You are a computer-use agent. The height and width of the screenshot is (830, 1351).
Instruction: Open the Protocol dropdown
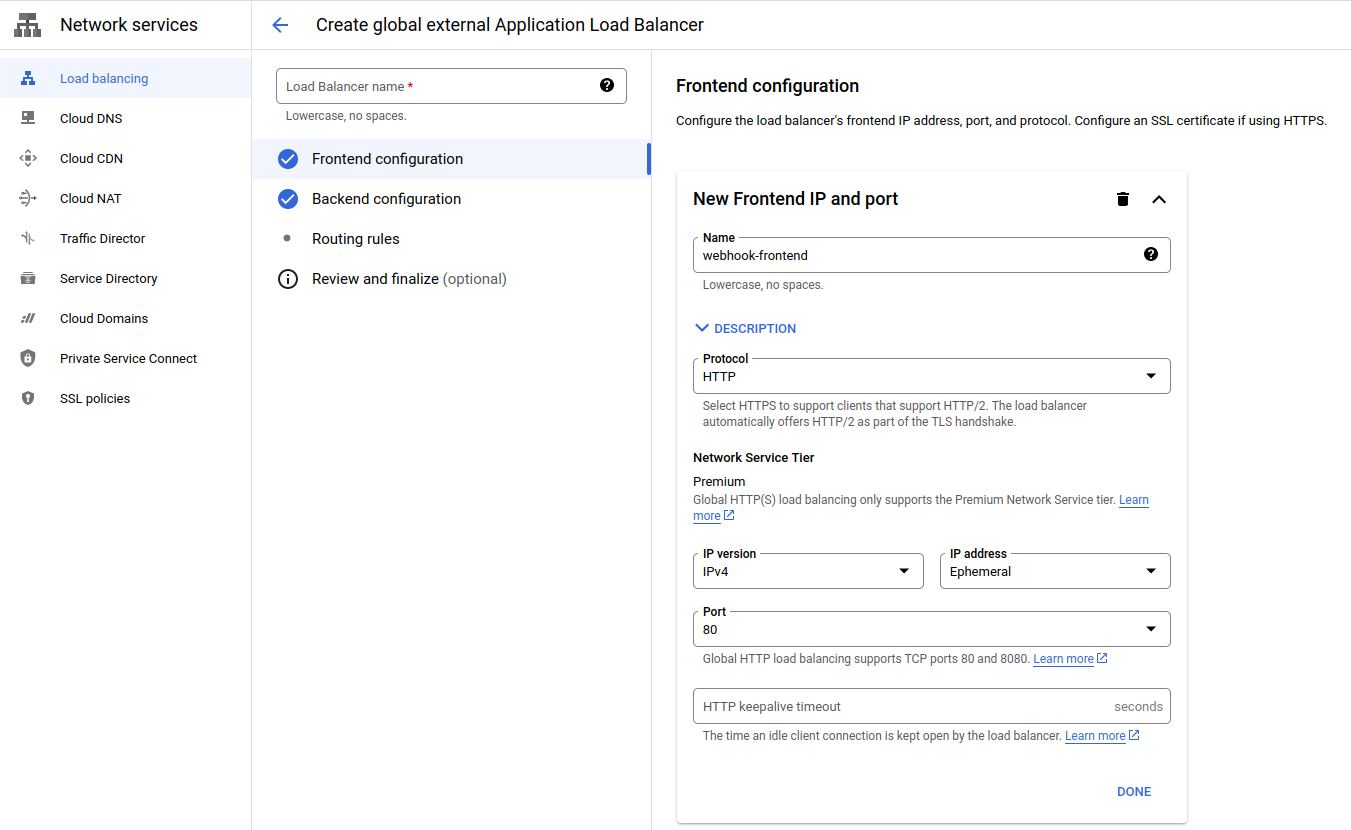[x=931, y=376]
